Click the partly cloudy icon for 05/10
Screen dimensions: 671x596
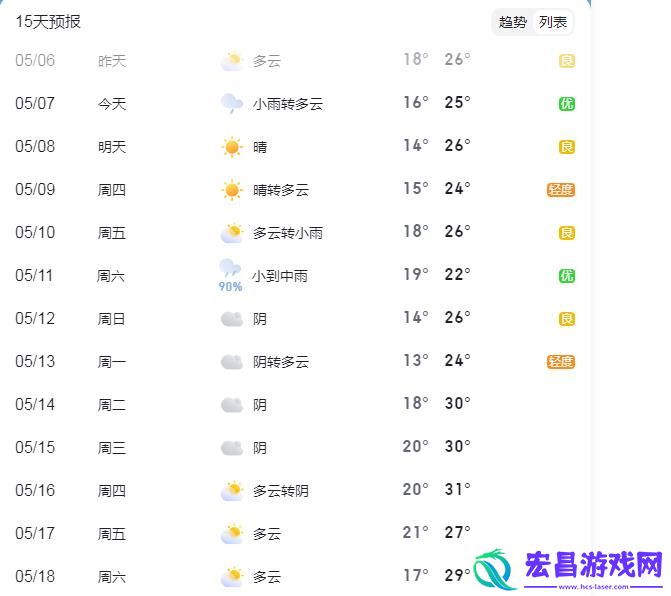click(232, 233)
